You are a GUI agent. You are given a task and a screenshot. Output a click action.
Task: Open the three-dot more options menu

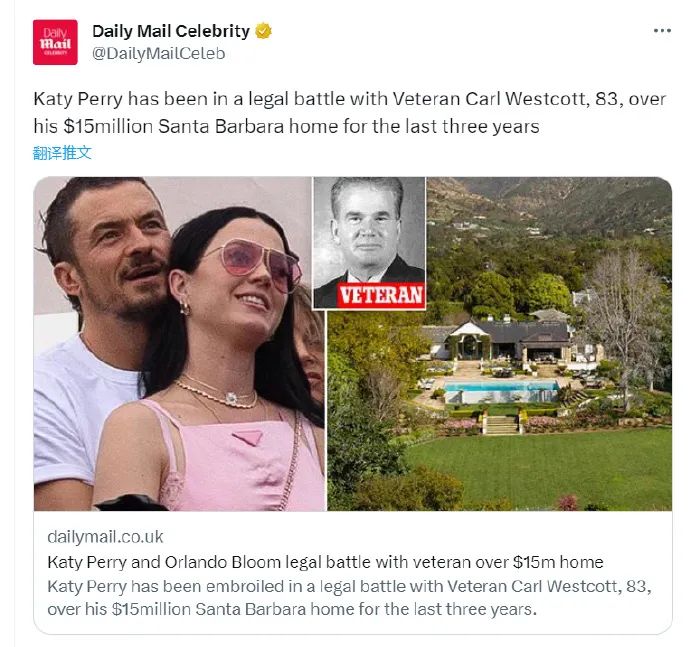click(x=662, y=30)
